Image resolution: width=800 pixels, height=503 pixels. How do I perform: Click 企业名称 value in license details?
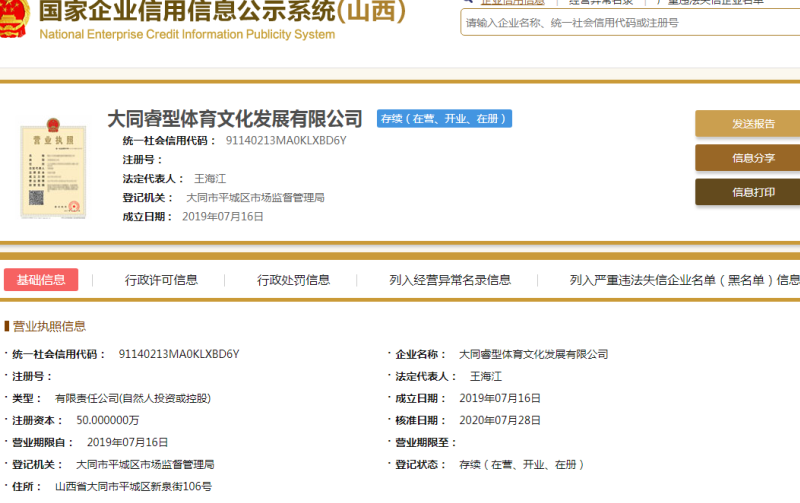tap(534, 355)
